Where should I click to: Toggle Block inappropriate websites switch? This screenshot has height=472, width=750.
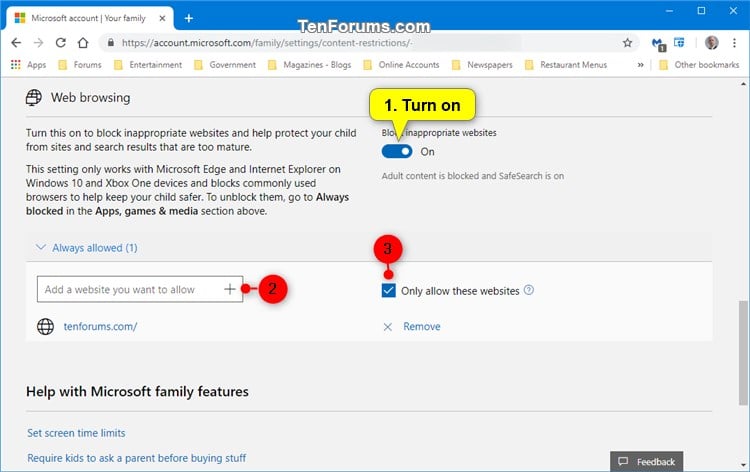click(397, 152)
